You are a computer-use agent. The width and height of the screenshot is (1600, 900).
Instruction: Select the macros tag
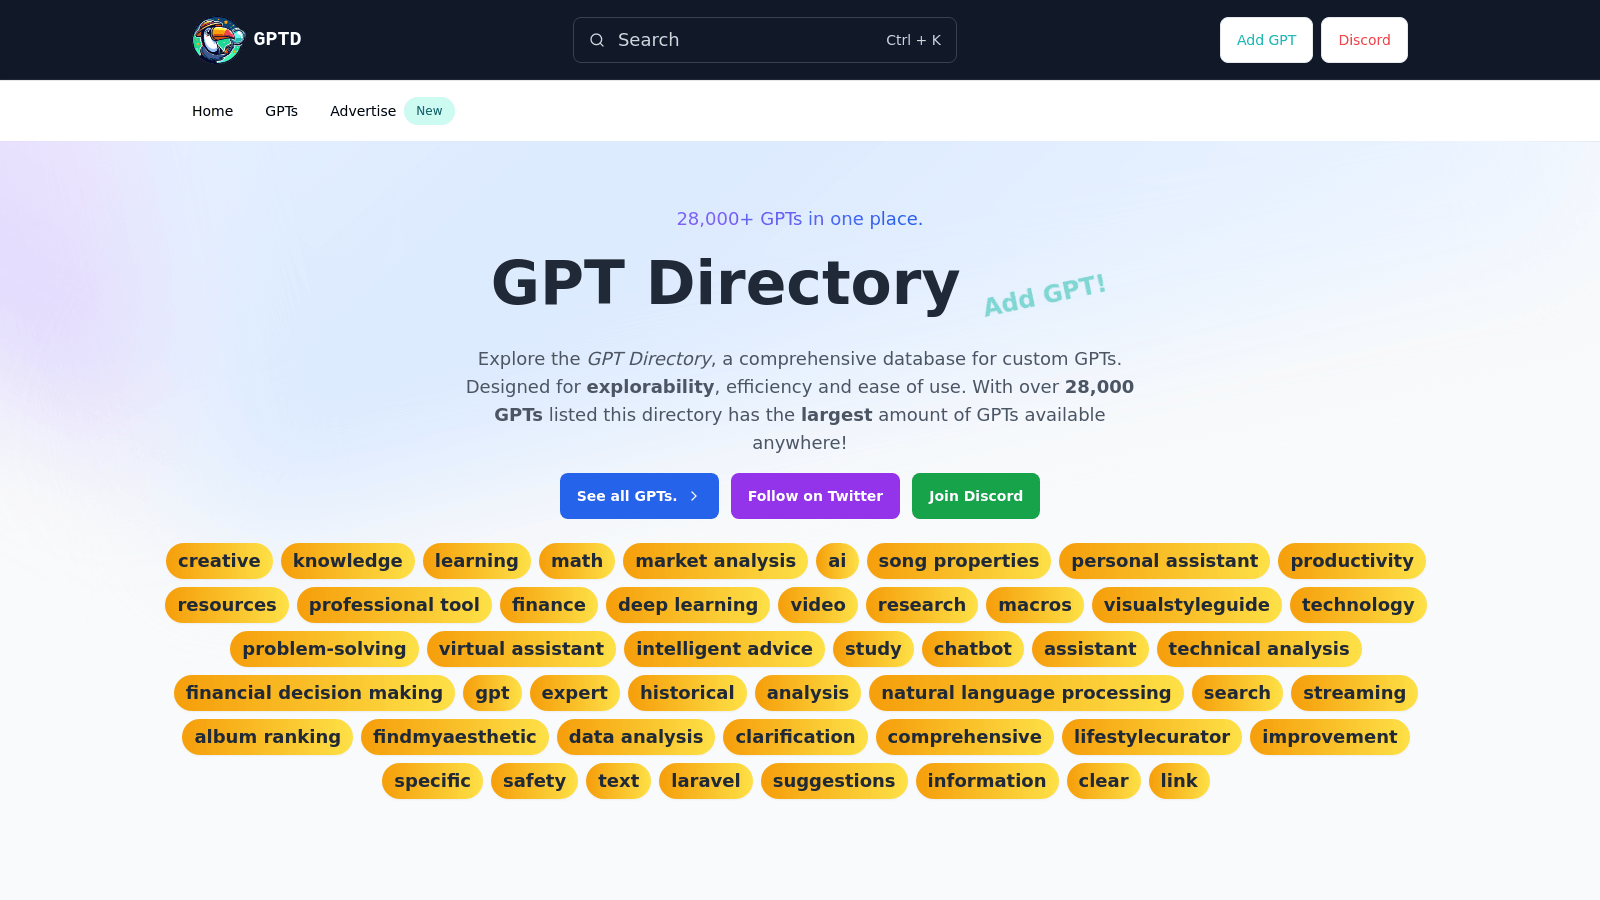click(1035, 605)
